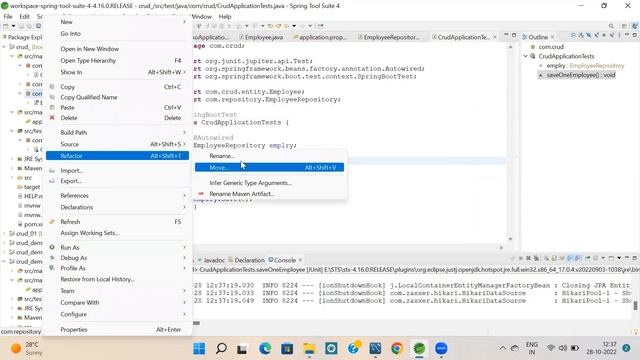Click the volume icon in system tray
Viewport: 640px width, 360px height.
pos(563,348)
